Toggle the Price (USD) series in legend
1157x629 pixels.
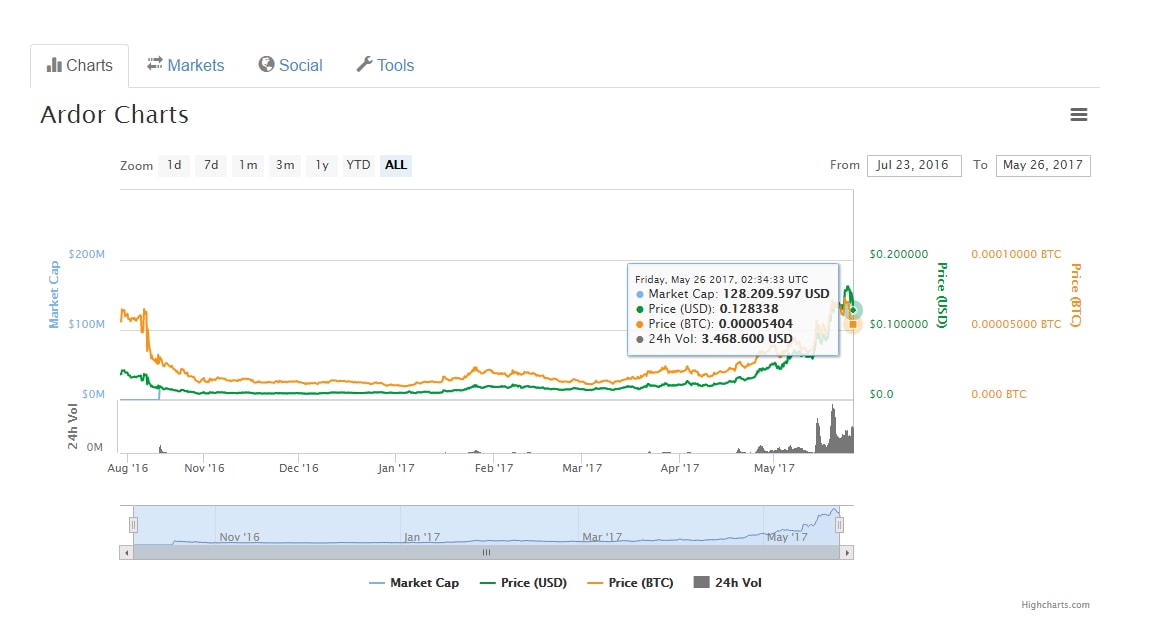pyautogui.click(x=523, y=583)
